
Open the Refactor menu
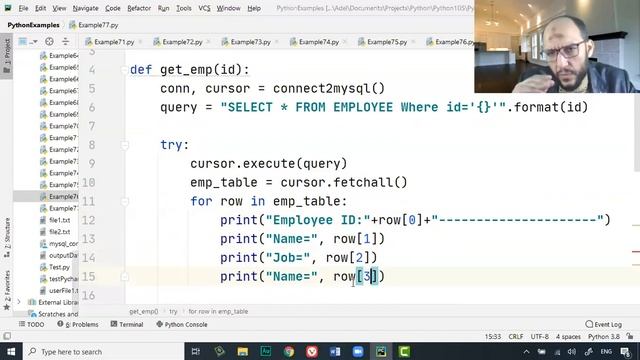[139, 8]
